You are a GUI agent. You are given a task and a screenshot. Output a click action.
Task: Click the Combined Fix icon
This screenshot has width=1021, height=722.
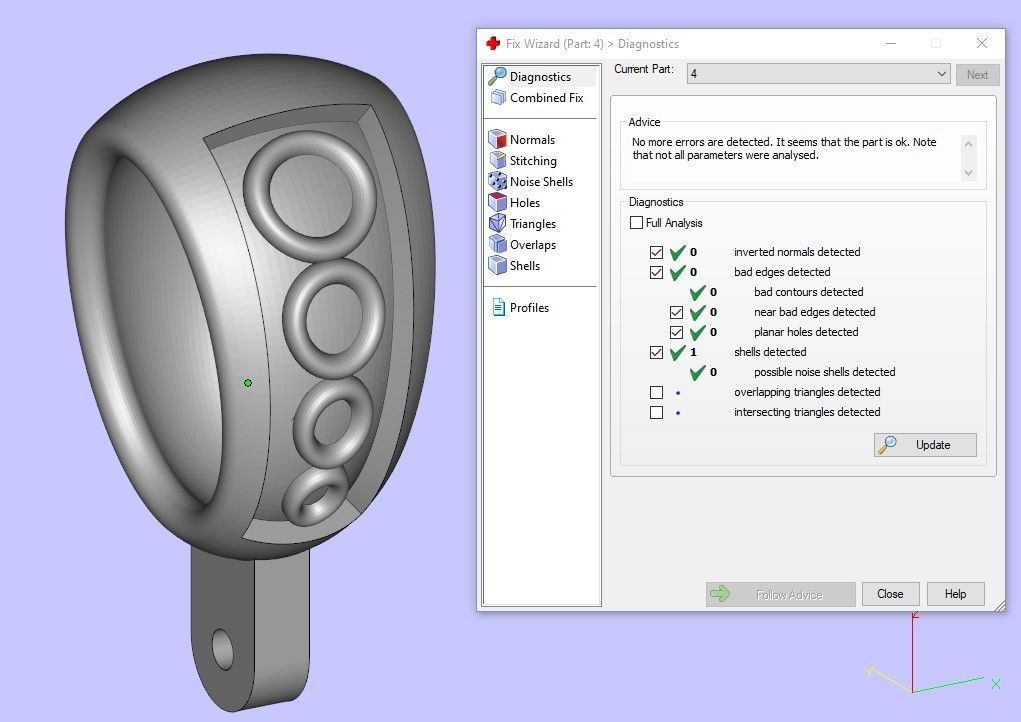coord(498,98)
